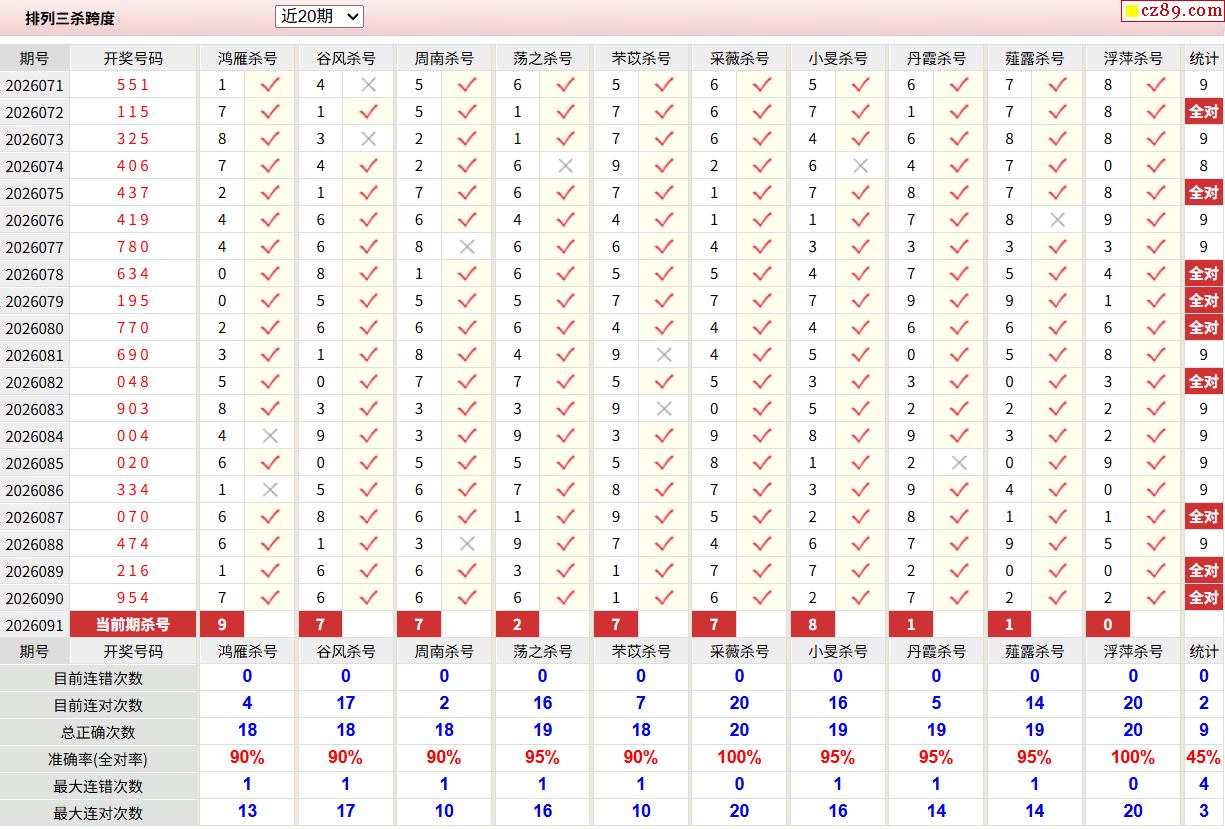
Task: Select issue number 2026091
Action: pos(34,625)
